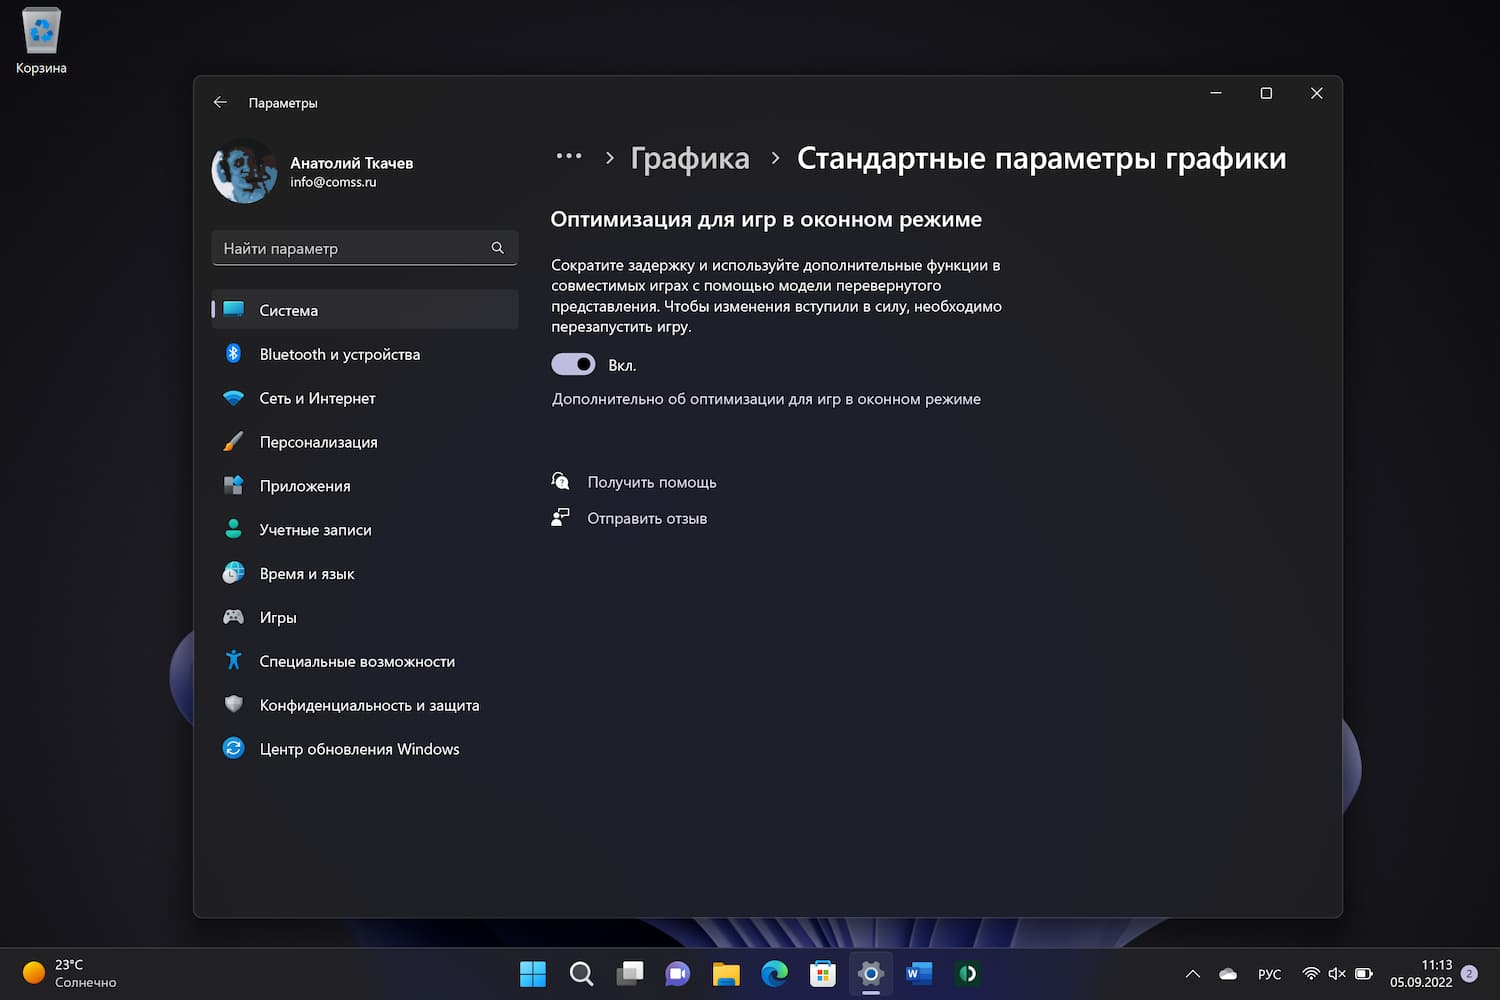This screenshot has width=1500, height=1000.
Task: Click the Отправить отзыв feedback link
Action: click(x=646, y=518)
